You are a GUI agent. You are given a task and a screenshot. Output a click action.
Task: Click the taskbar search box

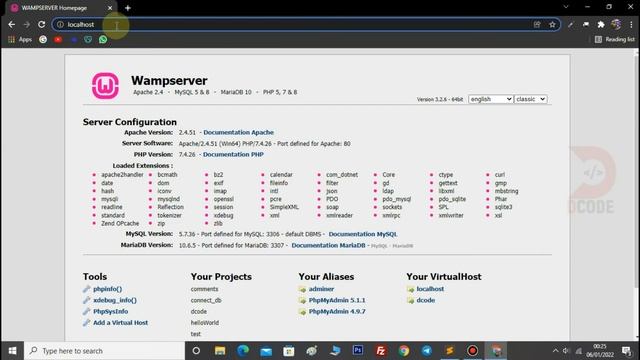pyautogui.click(x=104, y=351)
